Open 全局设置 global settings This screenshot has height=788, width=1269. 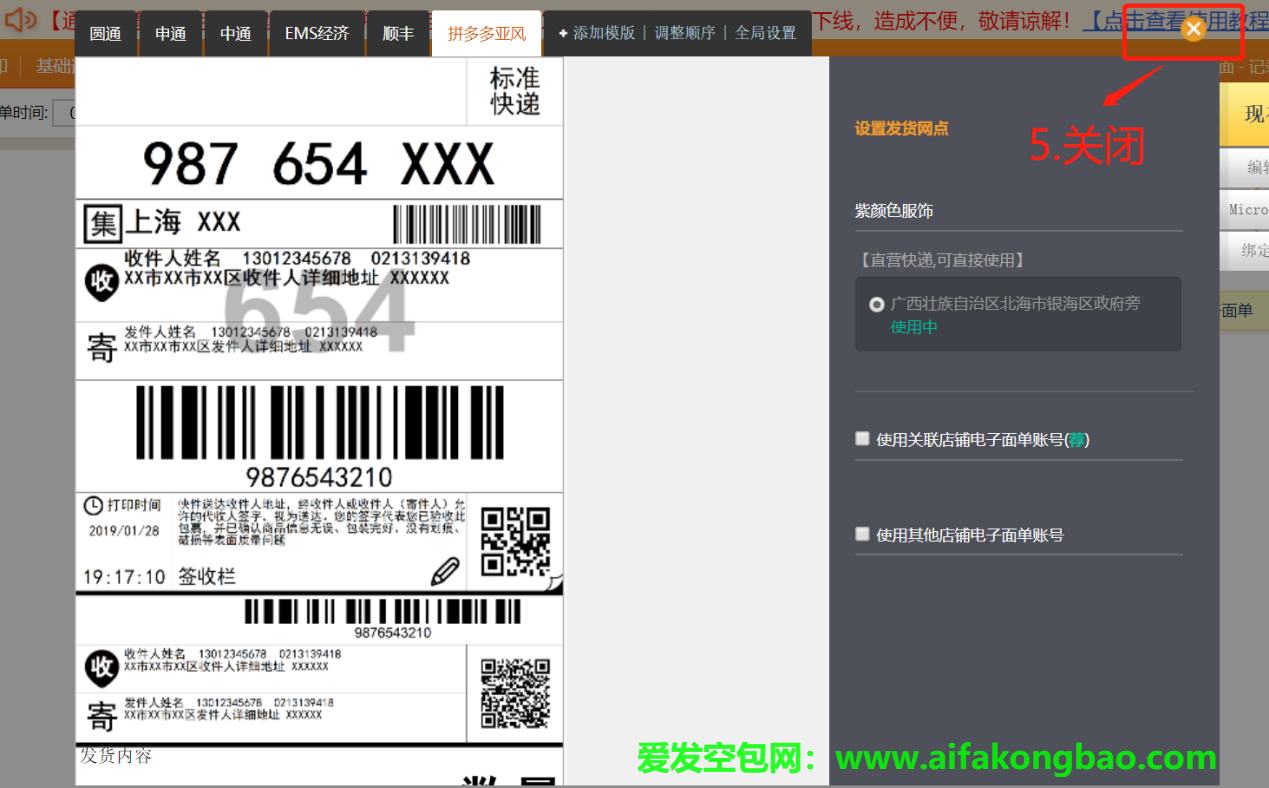pos(765,33)
